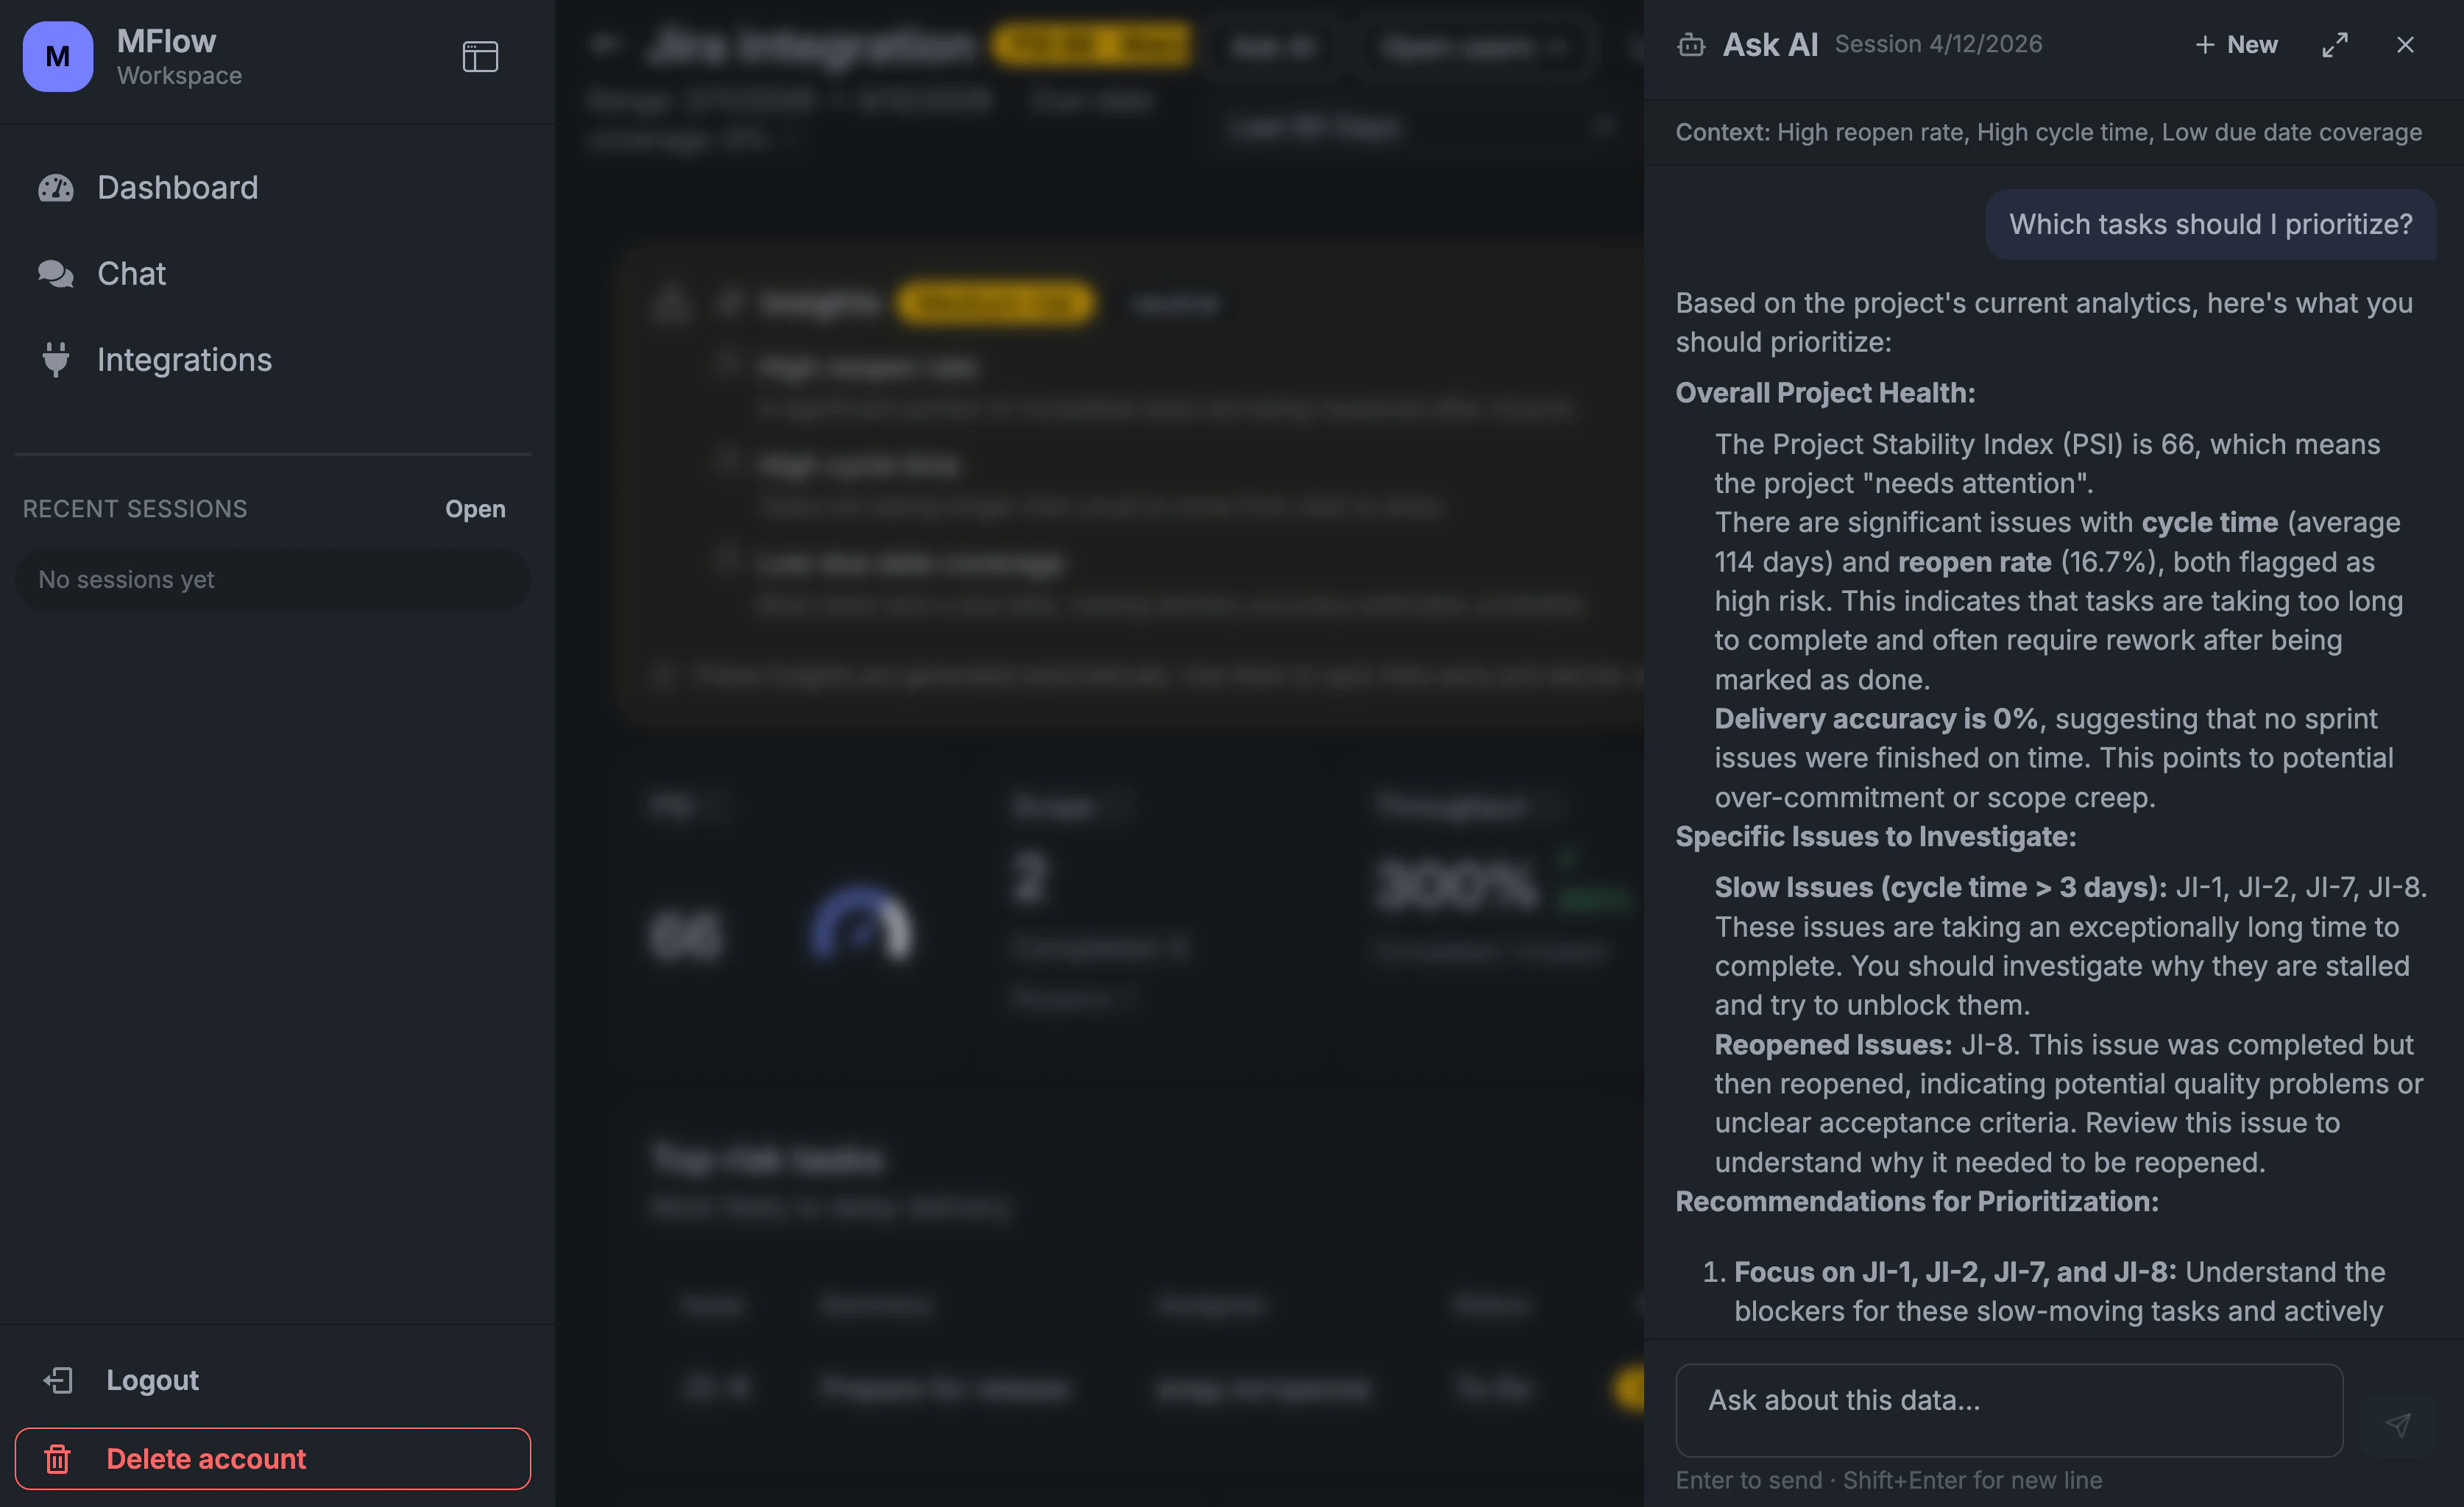
Task: Start a new AI session with New
Action: tap(2237, 45)
